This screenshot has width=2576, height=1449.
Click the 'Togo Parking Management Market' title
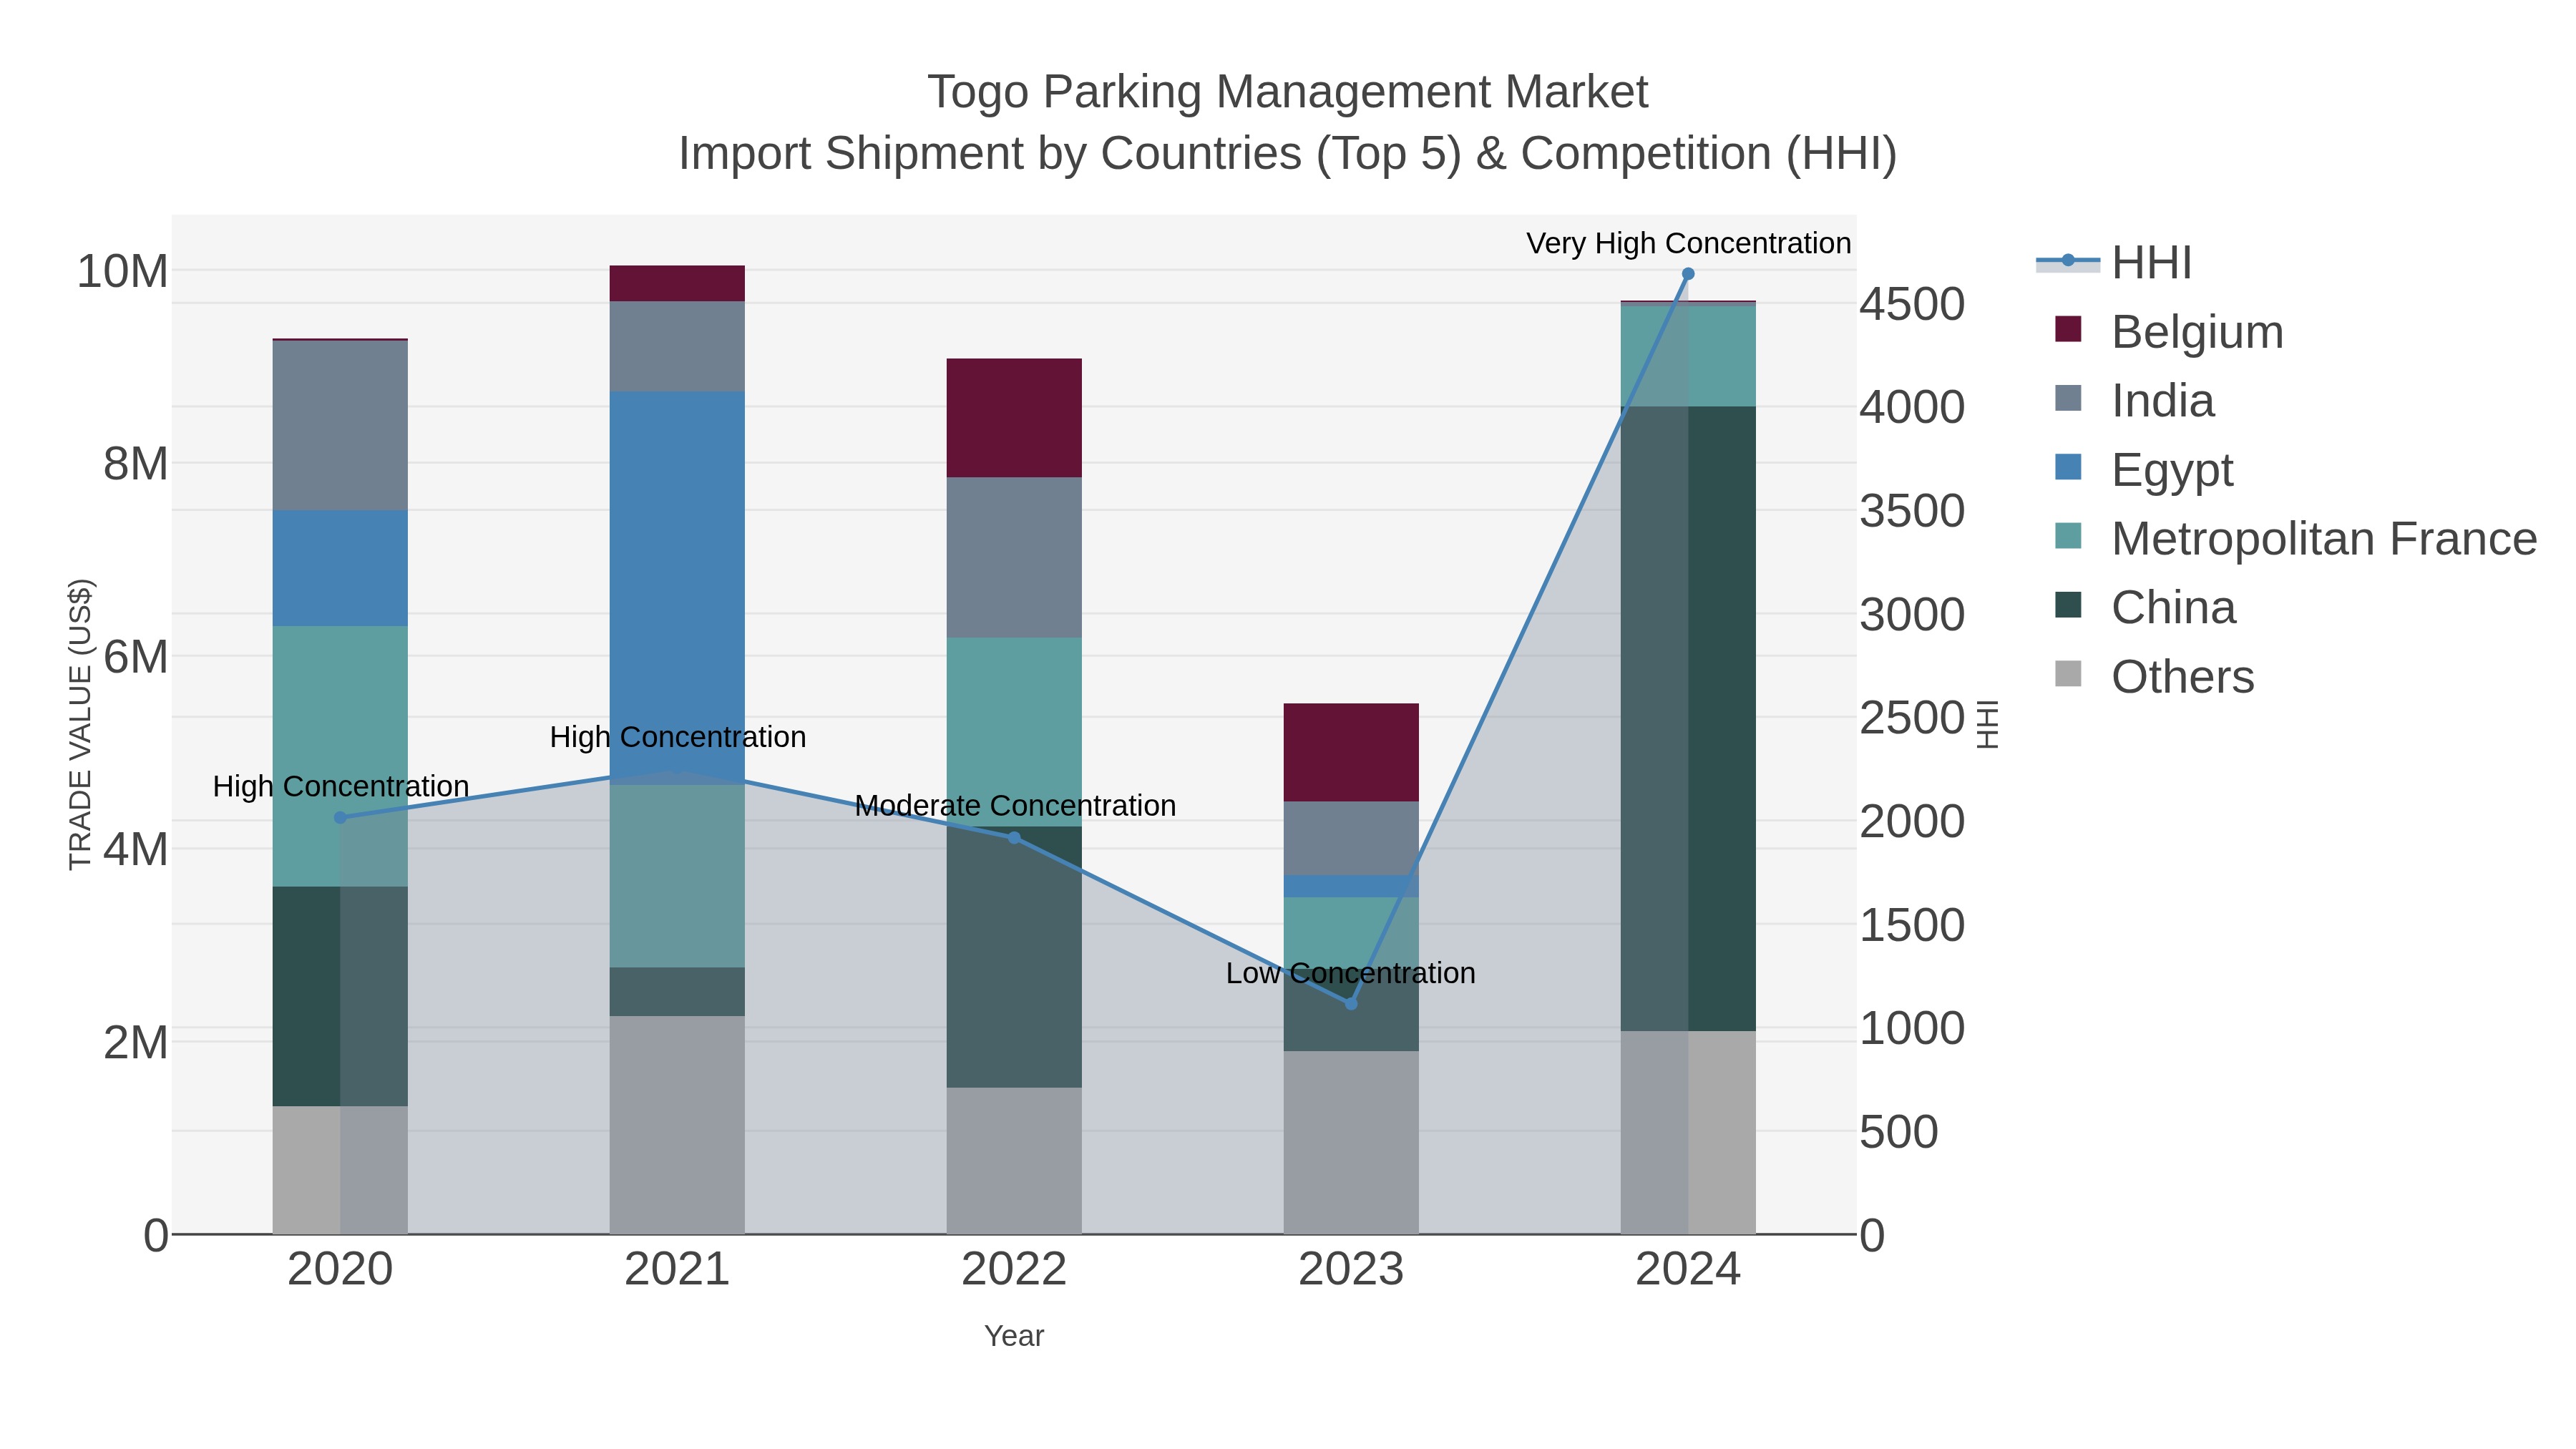tap(1288, 92)
